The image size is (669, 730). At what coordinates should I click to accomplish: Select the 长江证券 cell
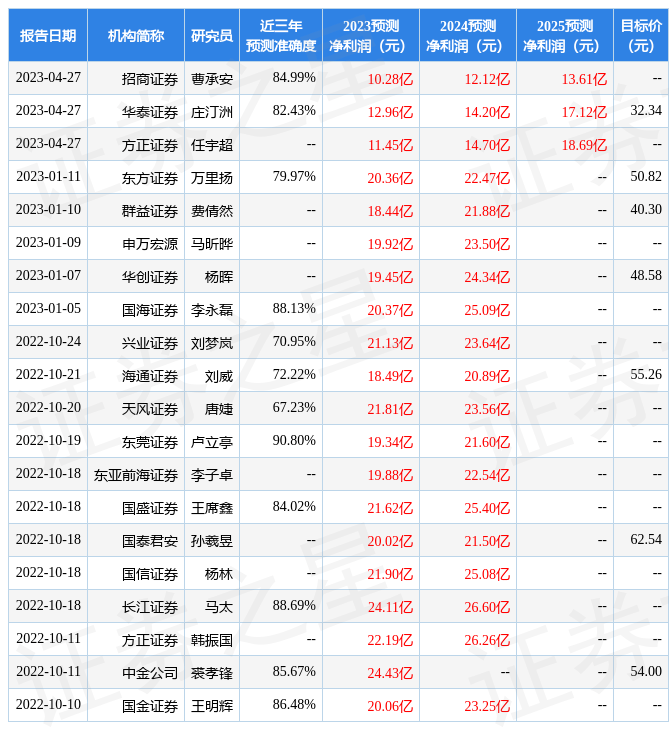click(x=150, y=608)
